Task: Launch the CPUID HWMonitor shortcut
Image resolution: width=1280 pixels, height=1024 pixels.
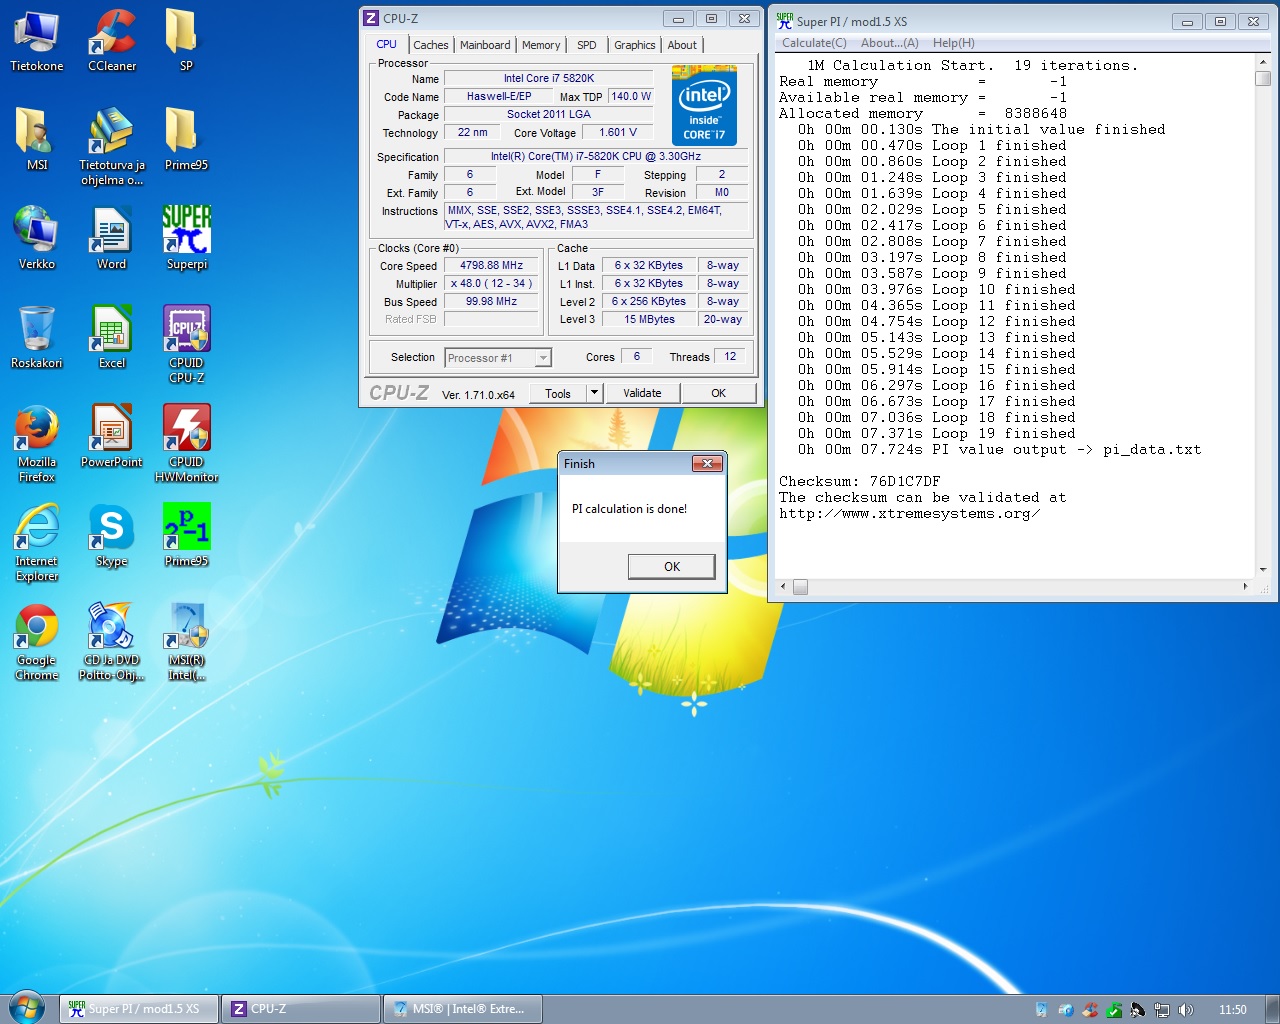Action: (186, 444)
